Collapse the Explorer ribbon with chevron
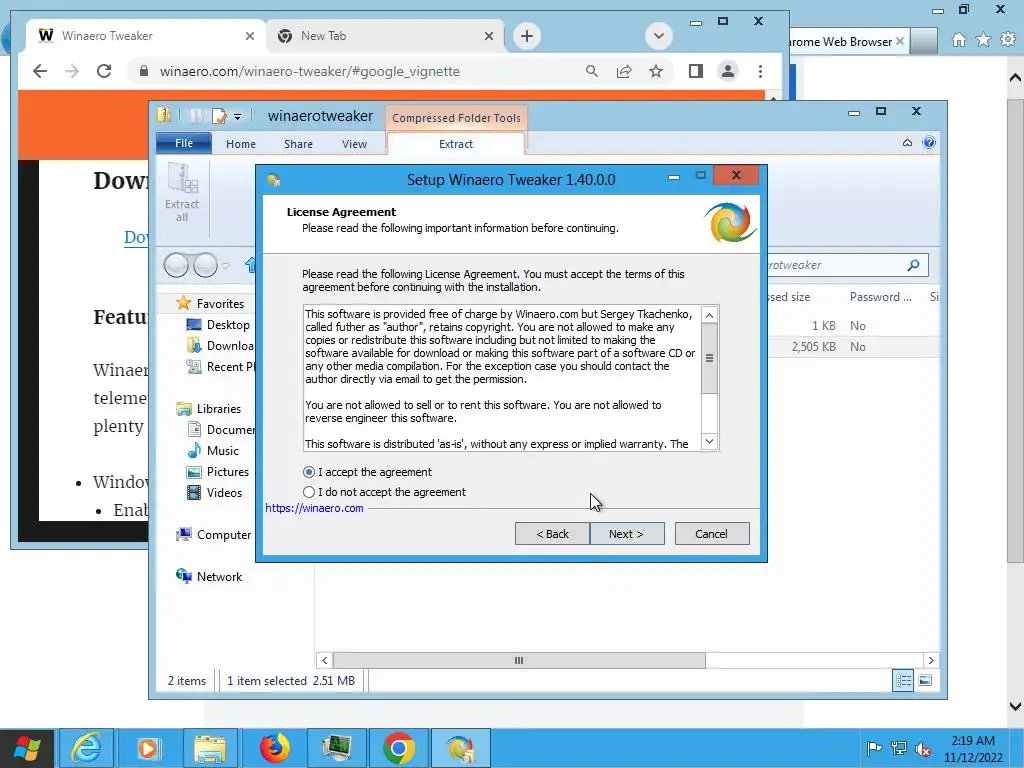Image resolution: width=1024 pixels, height=768 pixels. pos(907,142)
